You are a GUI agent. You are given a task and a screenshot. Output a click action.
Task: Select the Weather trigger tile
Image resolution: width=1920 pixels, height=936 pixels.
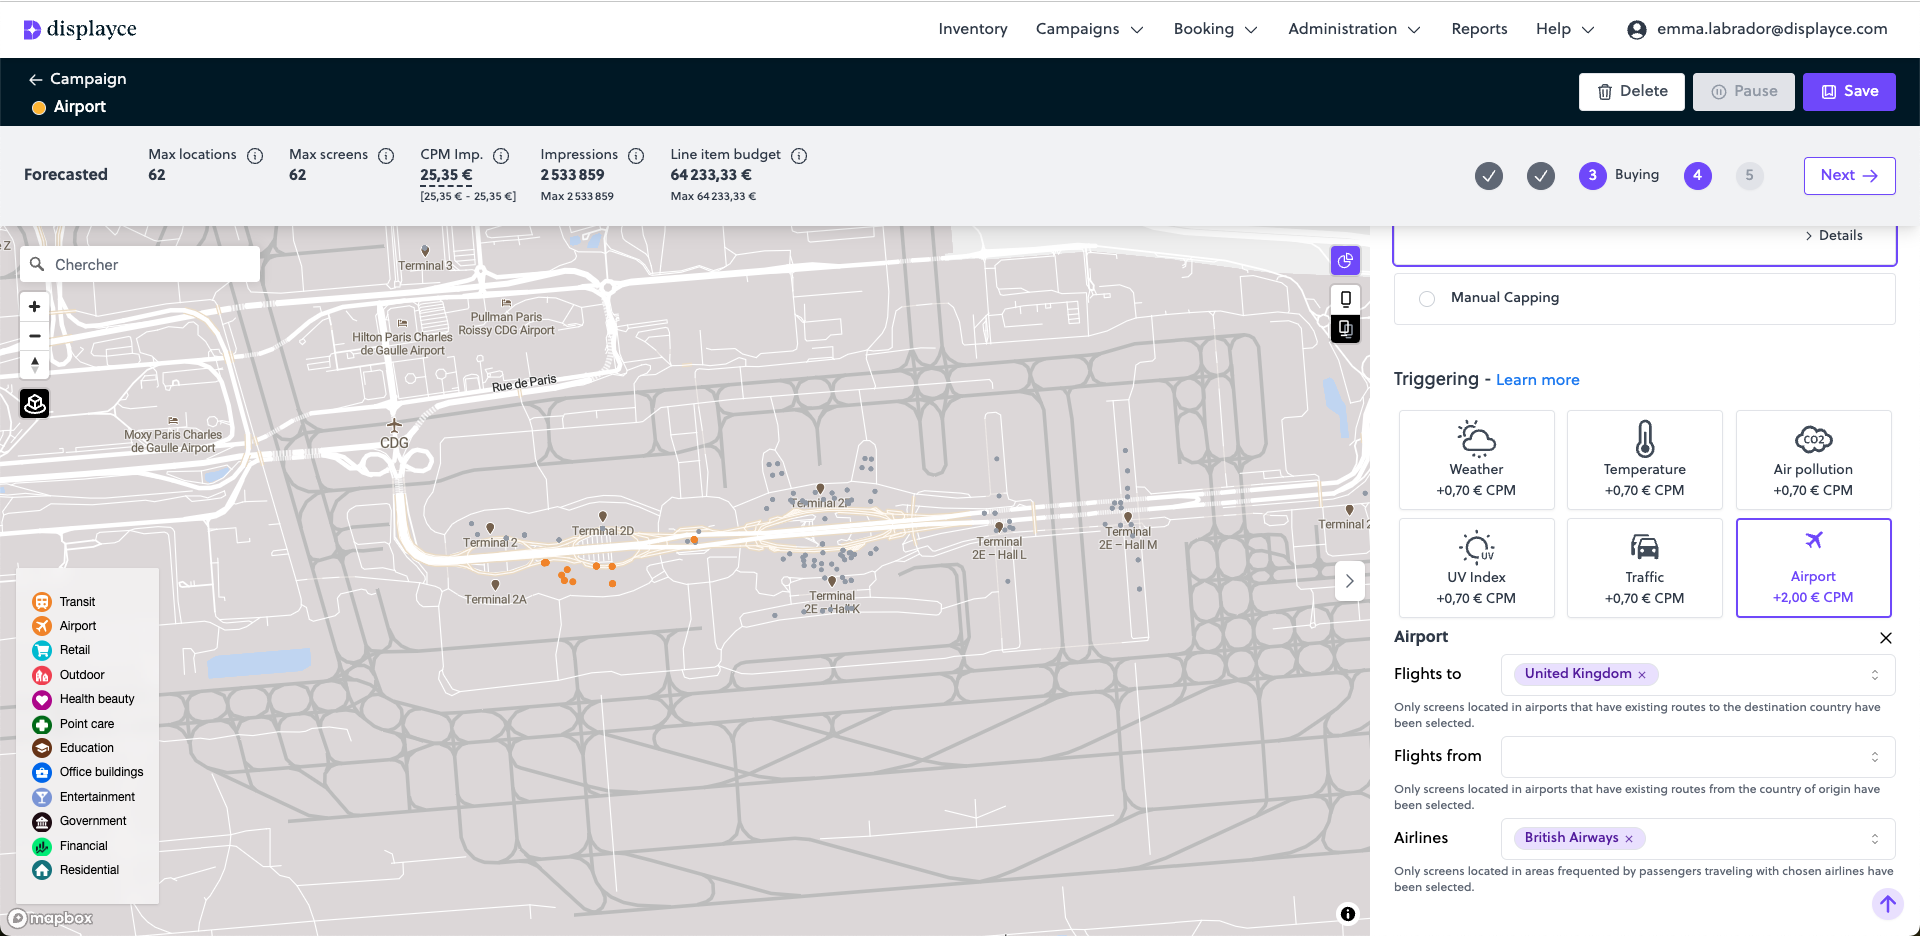pos(1476,460)
